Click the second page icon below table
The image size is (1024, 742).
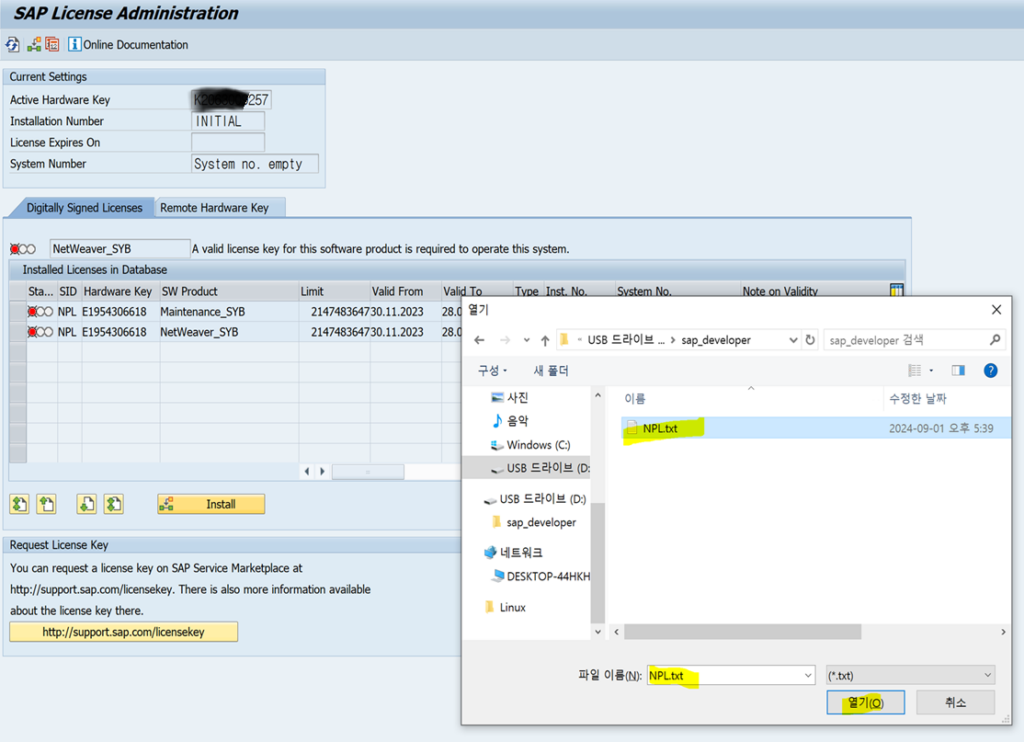[46, 504]
